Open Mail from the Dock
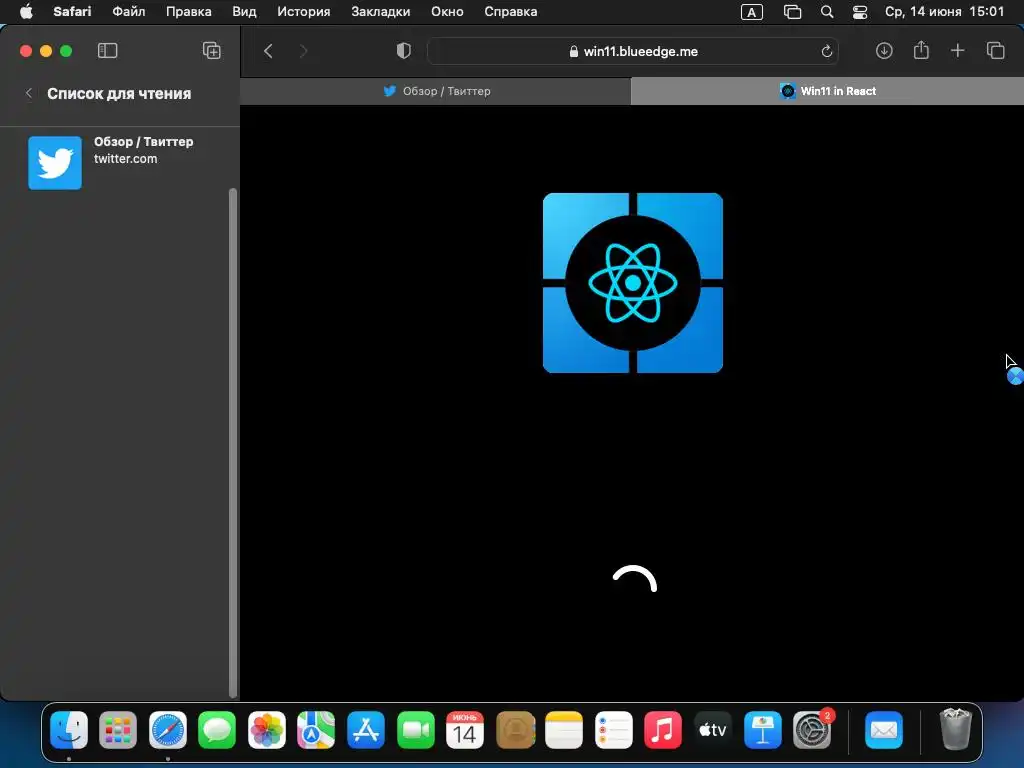This screenshot has width=1024, height=768. [x=884, y=730]
